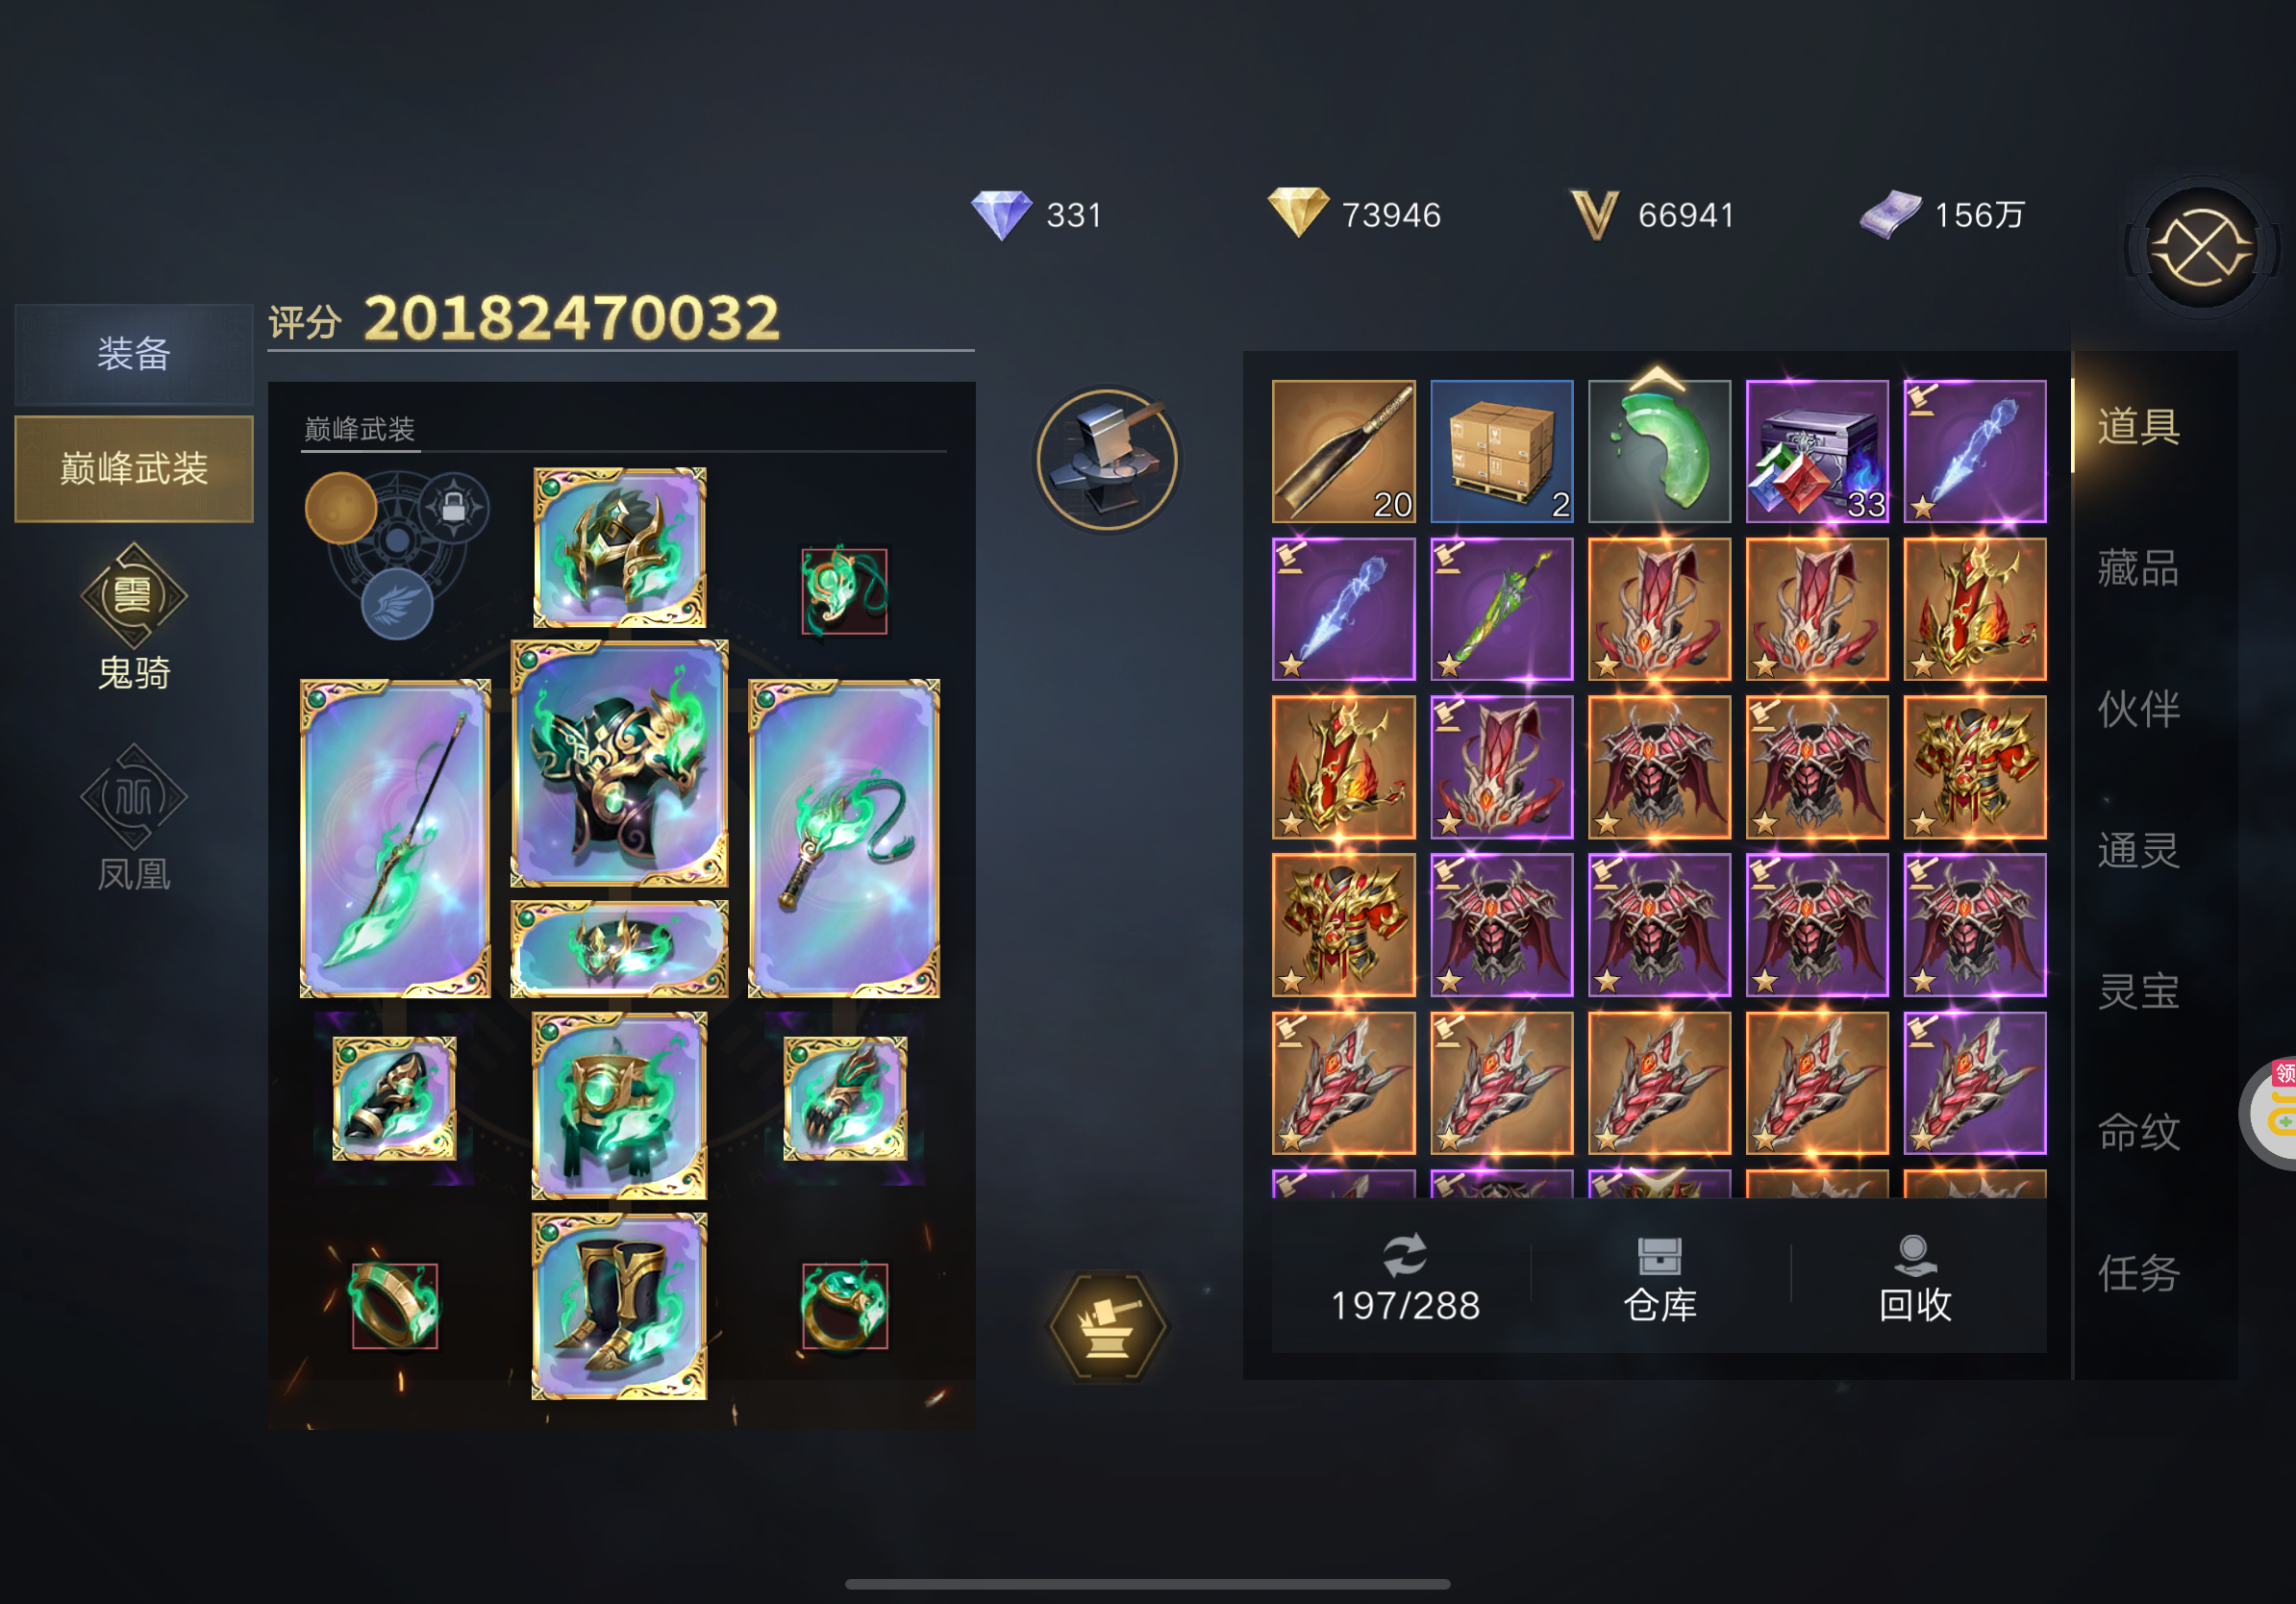Viewport: 2296px width, 1604px height.
Task: Expand the jade pendant item with up-arrow
Action: tap(1659, 451)
